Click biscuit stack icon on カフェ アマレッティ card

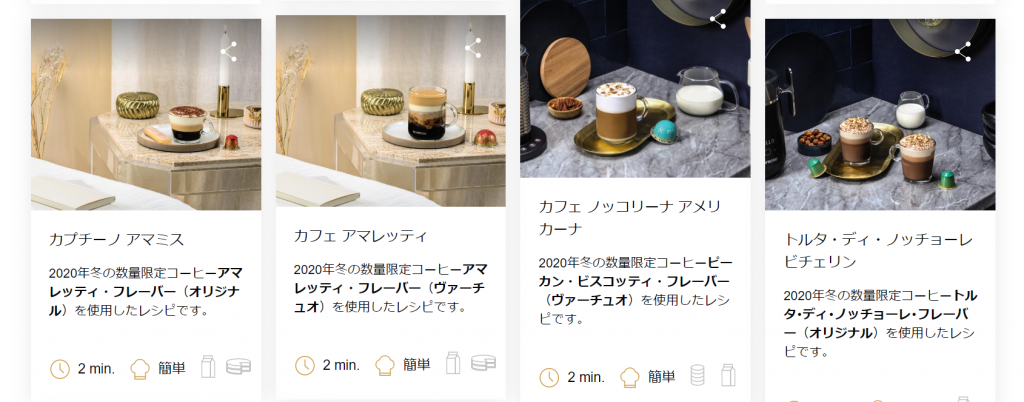[483, 363]
